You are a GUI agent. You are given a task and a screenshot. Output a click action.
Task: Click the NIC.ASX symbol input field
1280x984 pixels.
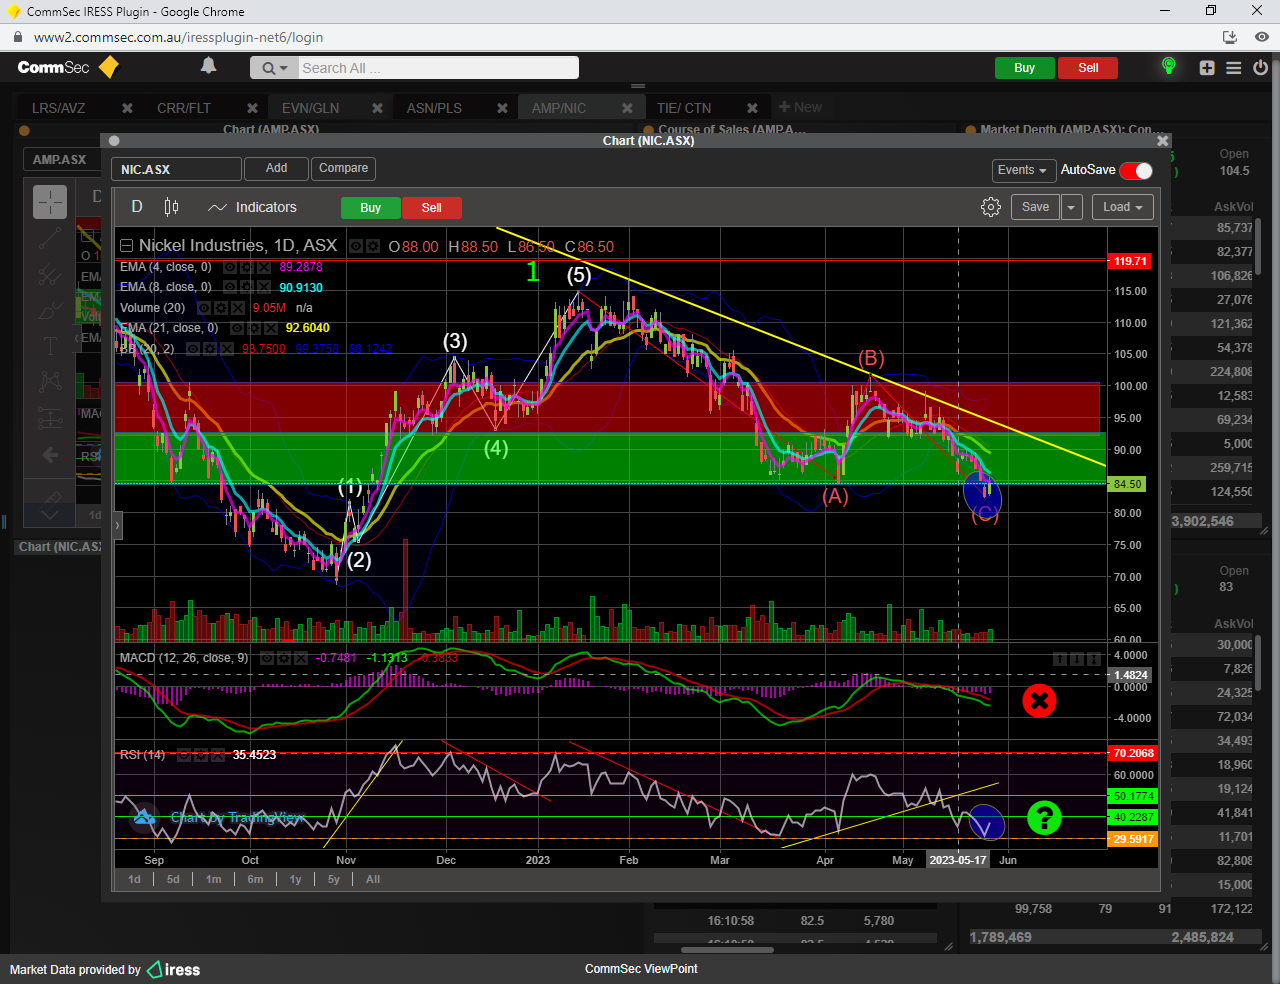(176, 169)
